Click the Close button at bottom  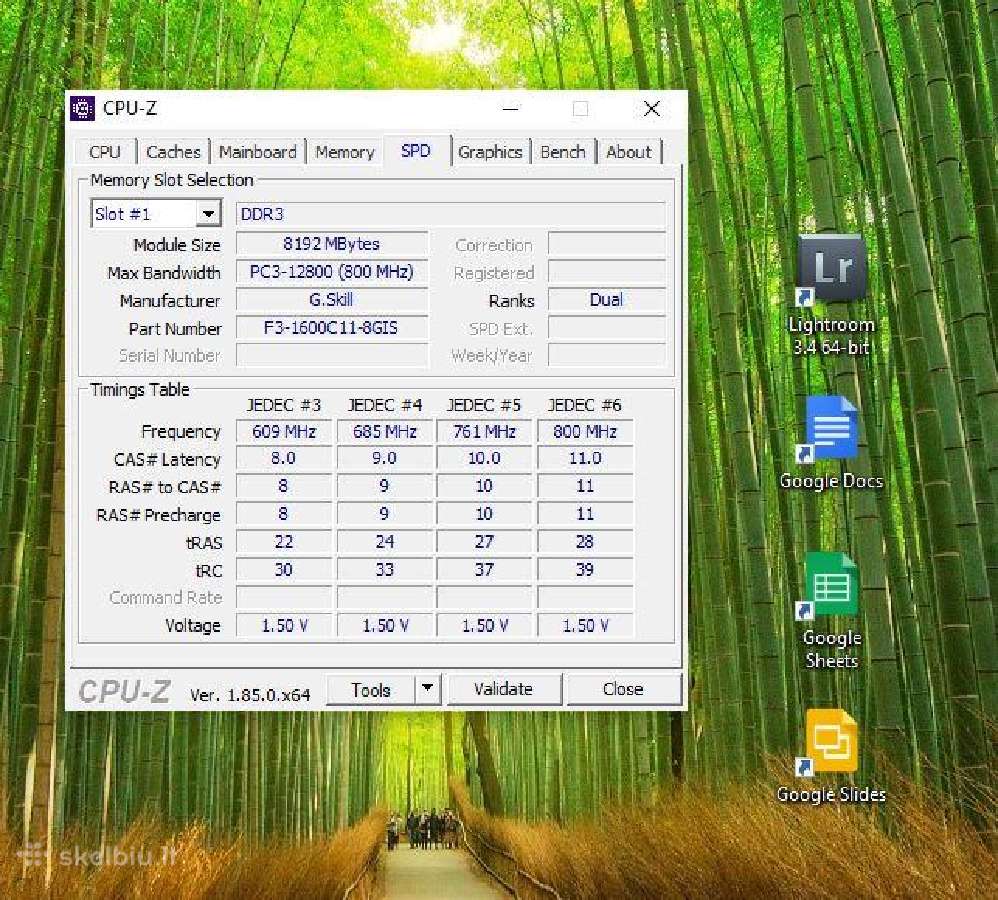[x=623, y=689]
